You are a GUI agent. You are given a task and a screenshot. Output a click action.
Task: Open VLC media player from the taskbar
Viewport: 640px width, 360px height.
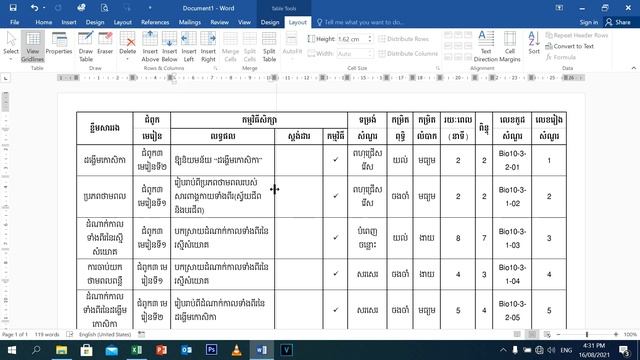(x=236, y=350)
